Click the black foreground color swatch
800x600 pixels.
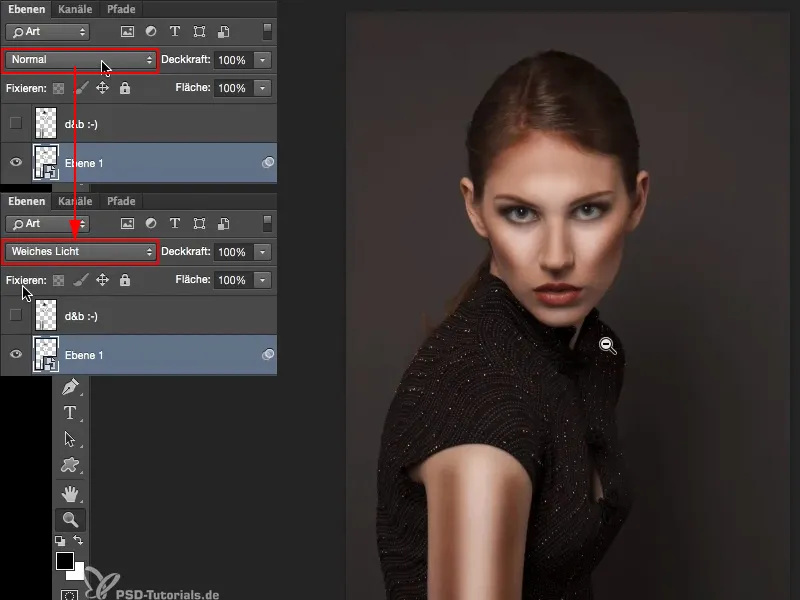click(x=67, y=561)
